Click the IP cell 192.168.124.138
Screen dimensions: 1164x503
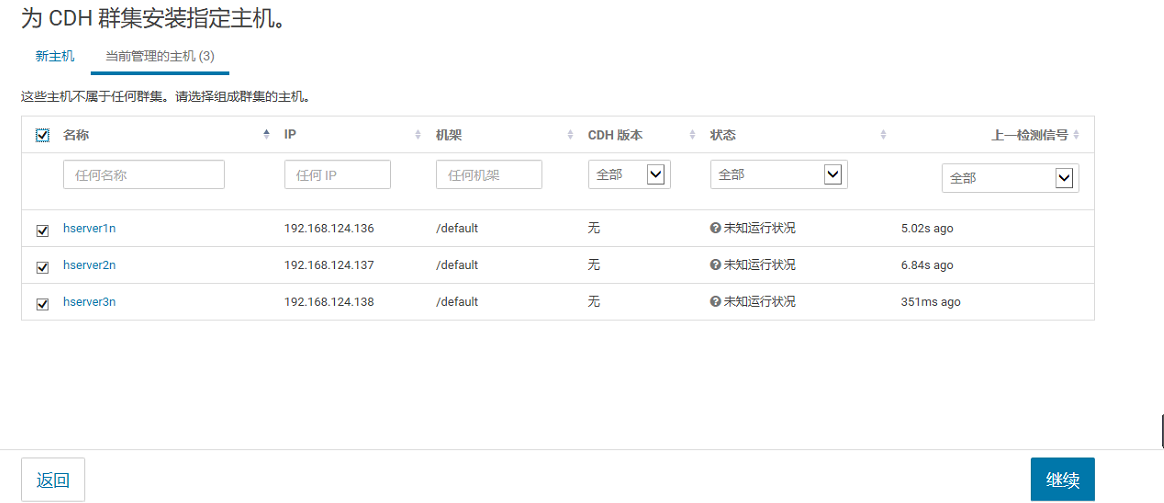[329, 302]
